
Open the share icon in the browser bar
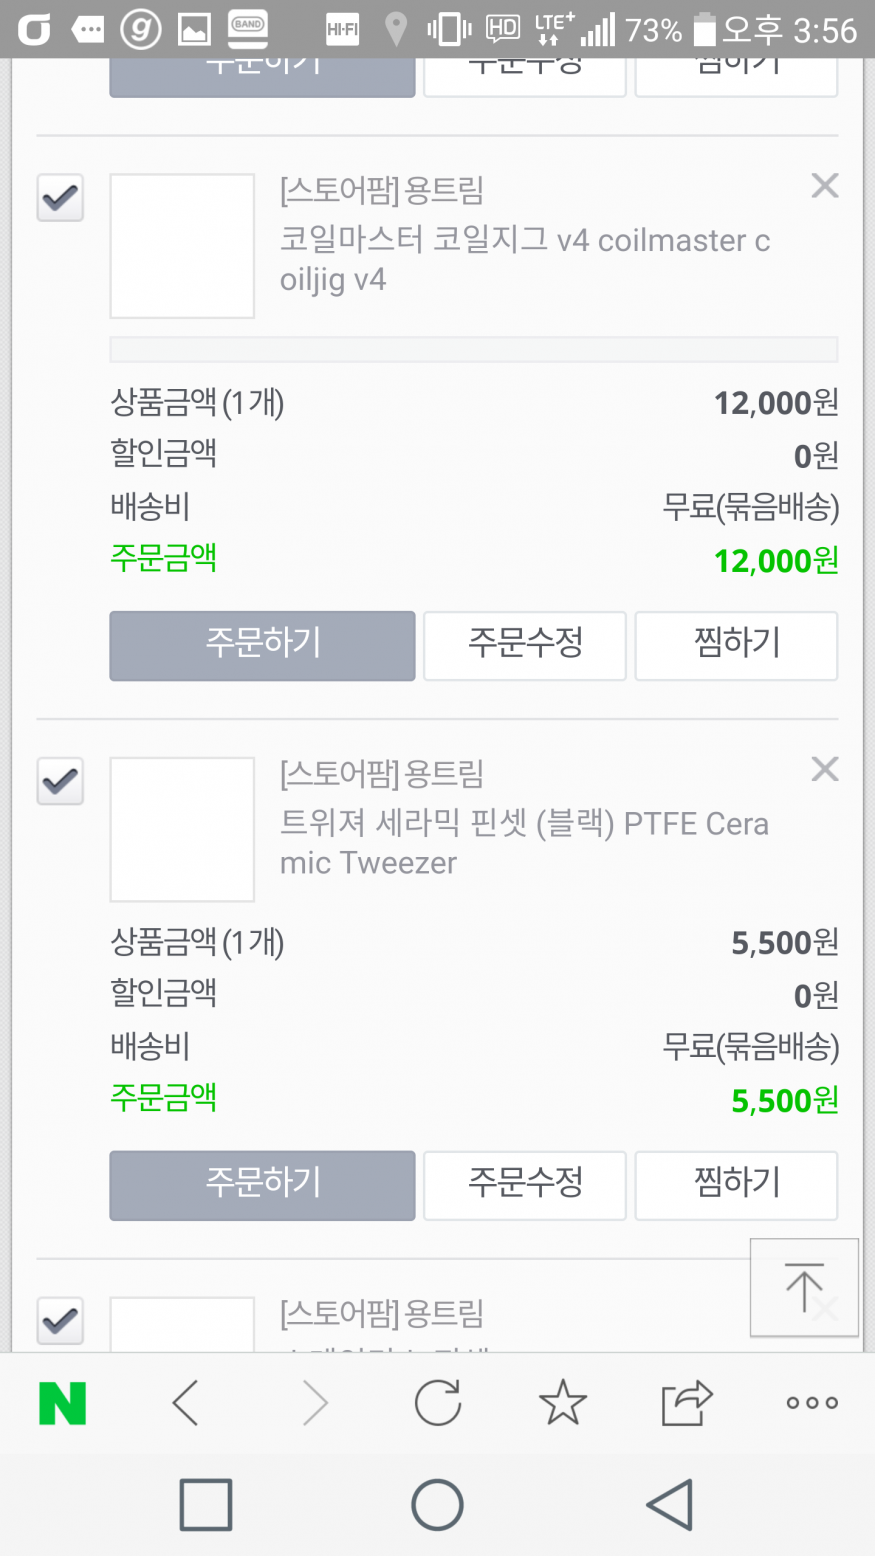click(x=687, y=1403)
